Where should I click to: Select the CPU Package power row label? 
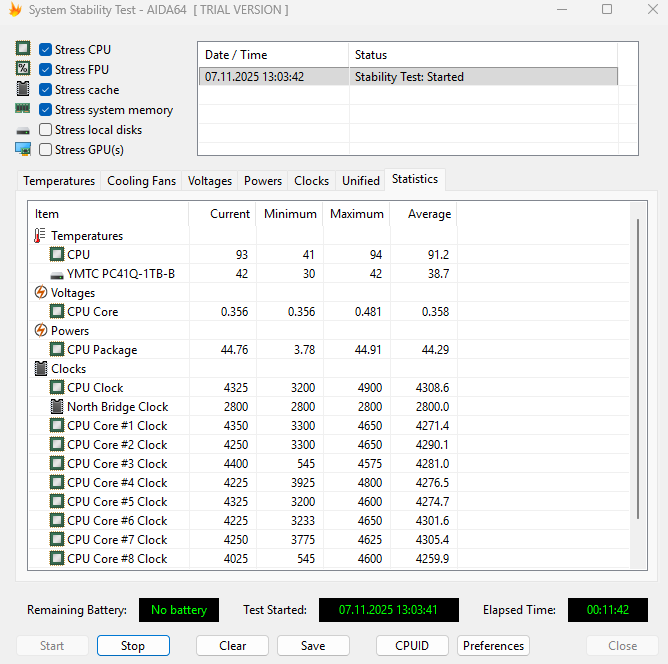pyautogui.click(x=102, y=350)
